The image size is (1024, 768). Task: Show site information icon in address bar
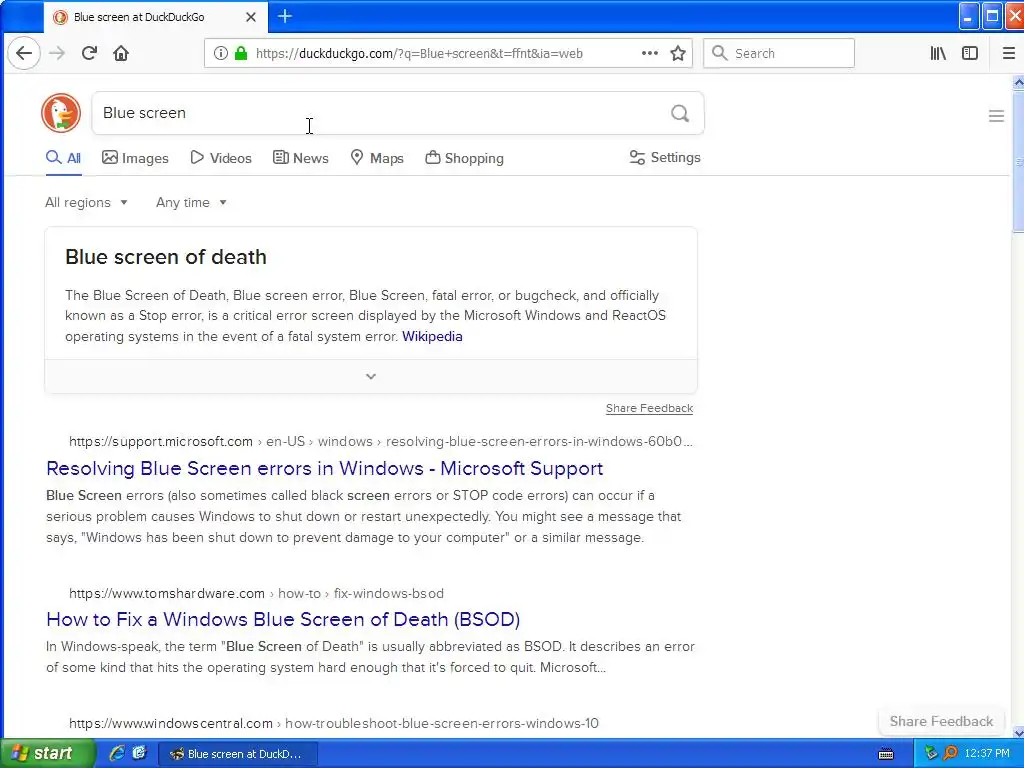[221, 53]
